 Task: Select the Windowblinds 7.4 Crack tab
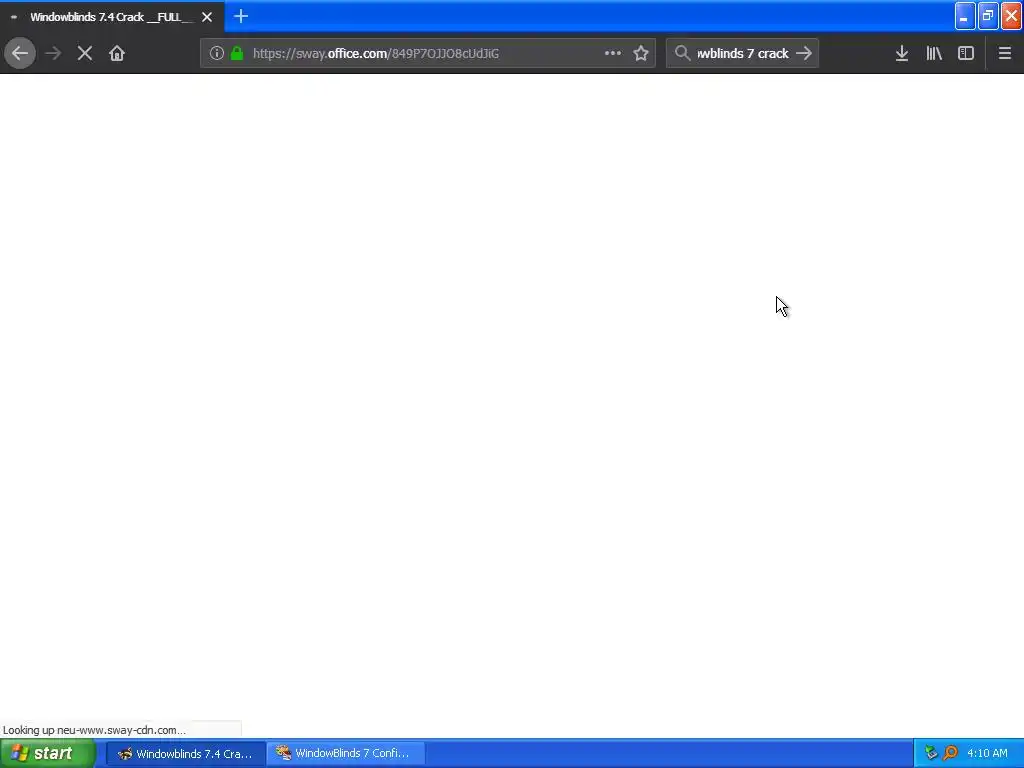pyautogui.click(x=112, y=17)
